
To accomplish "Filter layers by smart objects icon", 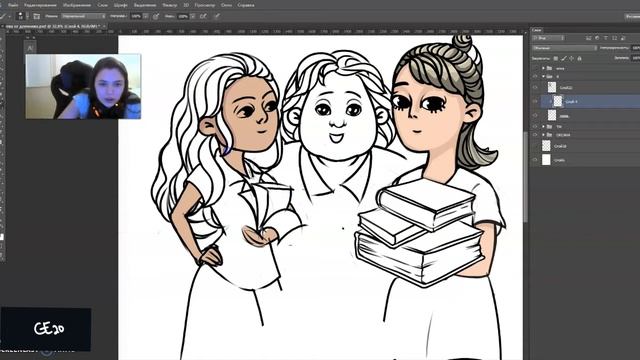I will (x=623, y=38).
